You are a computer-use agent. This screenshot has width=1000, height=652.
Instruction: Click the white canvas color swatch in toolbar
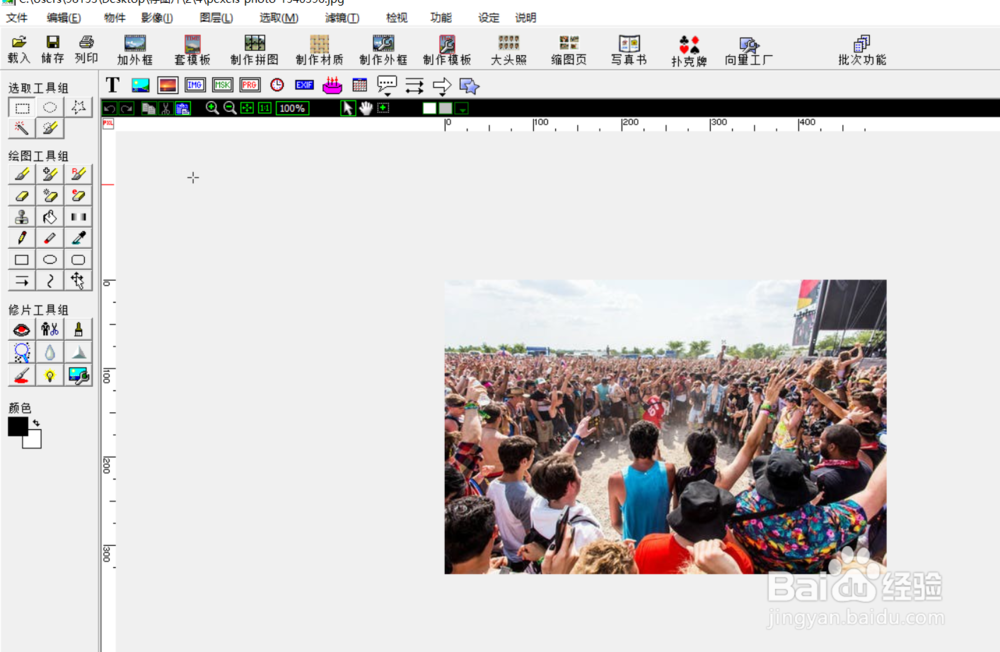pos(429,108)
